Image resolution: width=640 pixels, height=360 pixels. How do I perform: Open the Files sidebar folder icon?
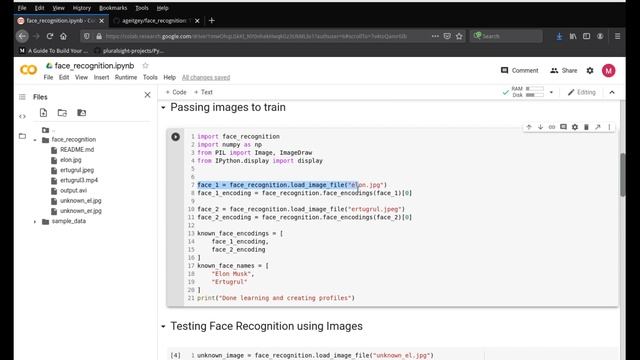22,136
